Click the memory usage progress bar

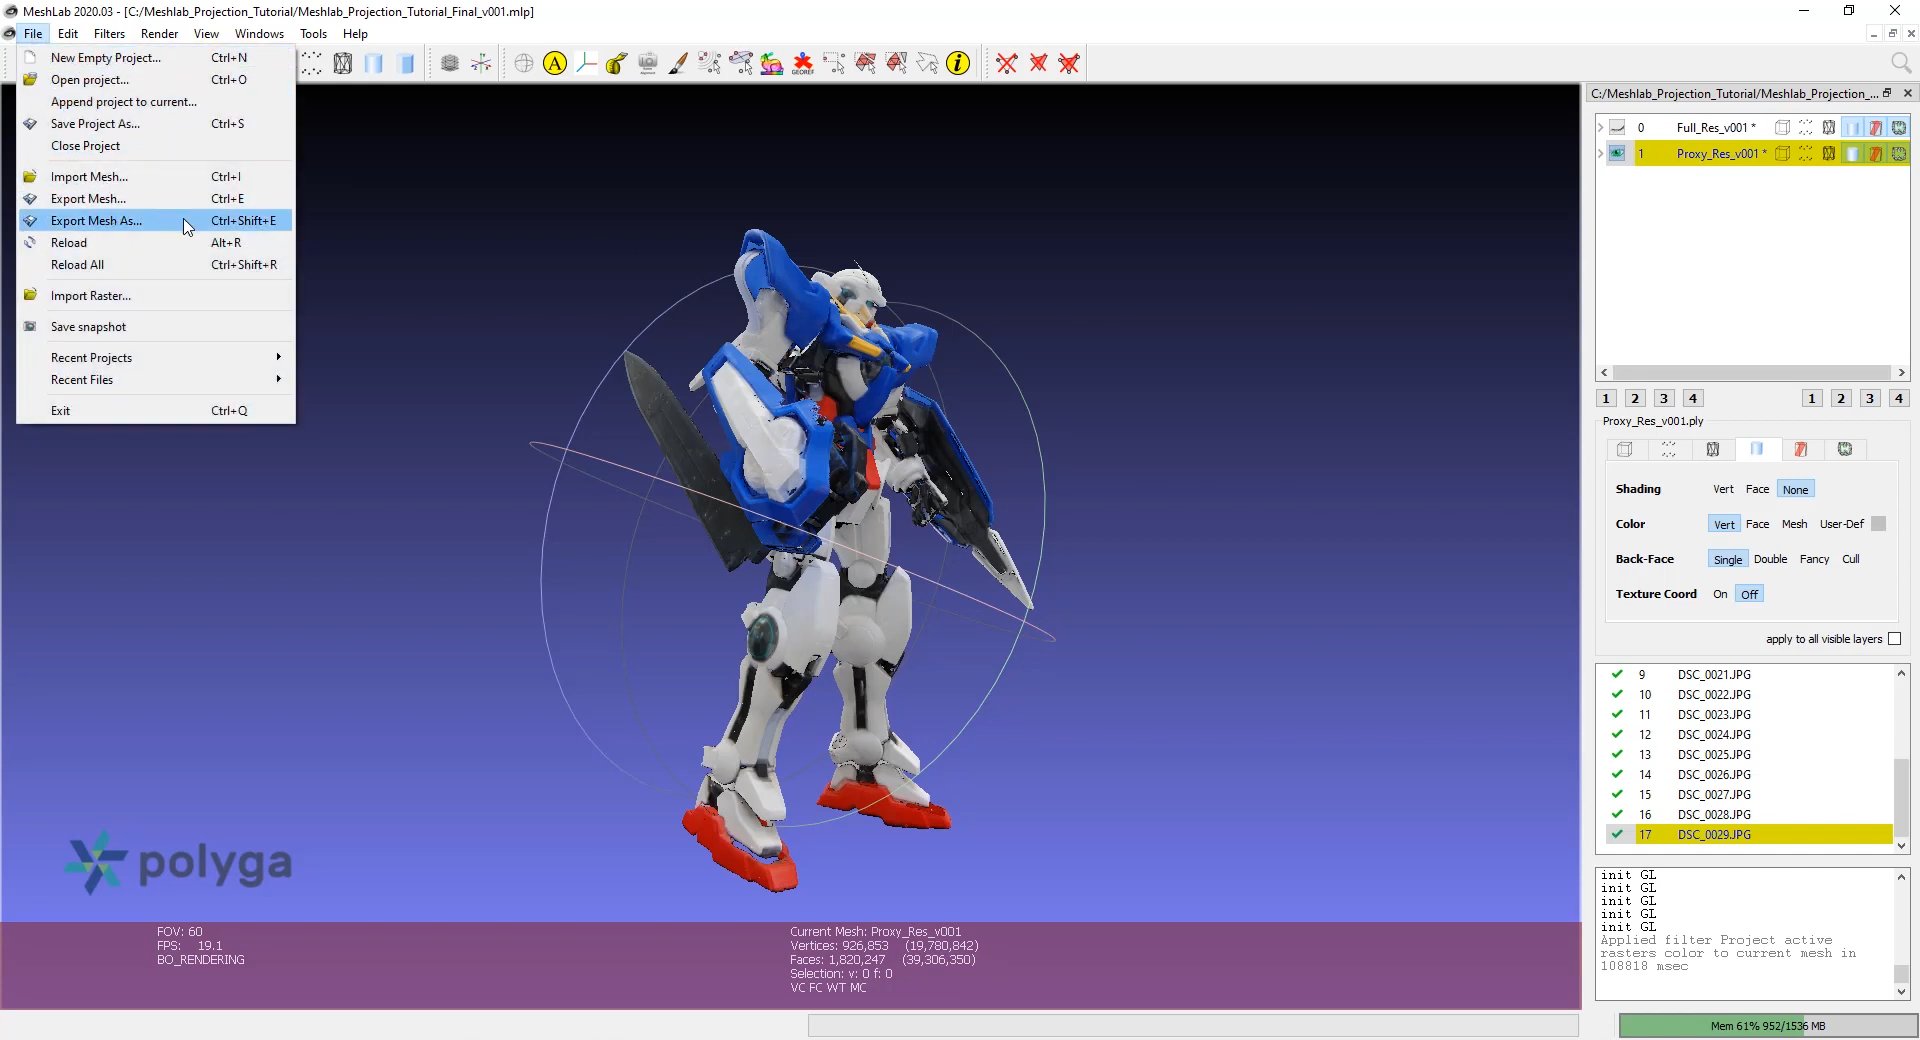coord(1767,1025)
